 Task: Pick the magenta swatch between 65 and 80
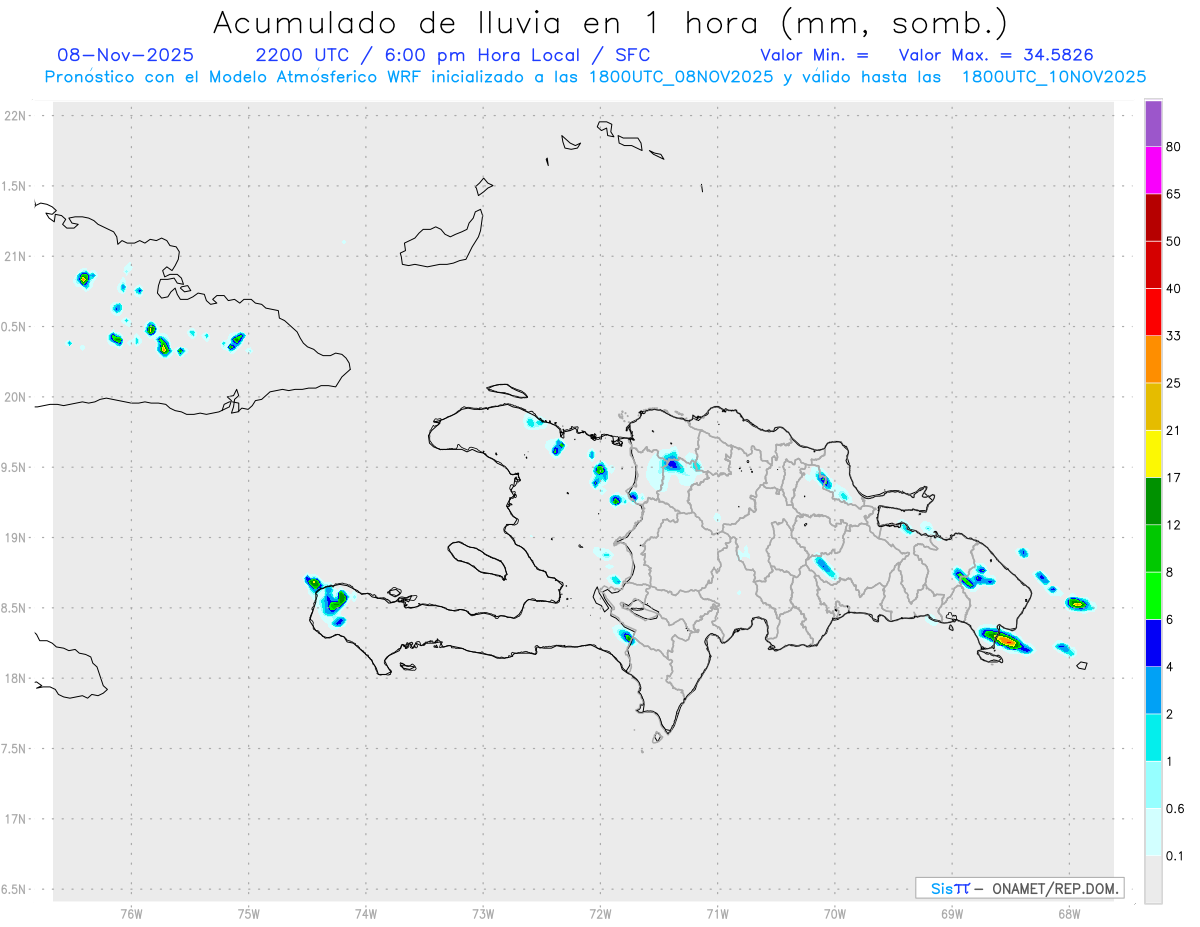coord(1153,171)
